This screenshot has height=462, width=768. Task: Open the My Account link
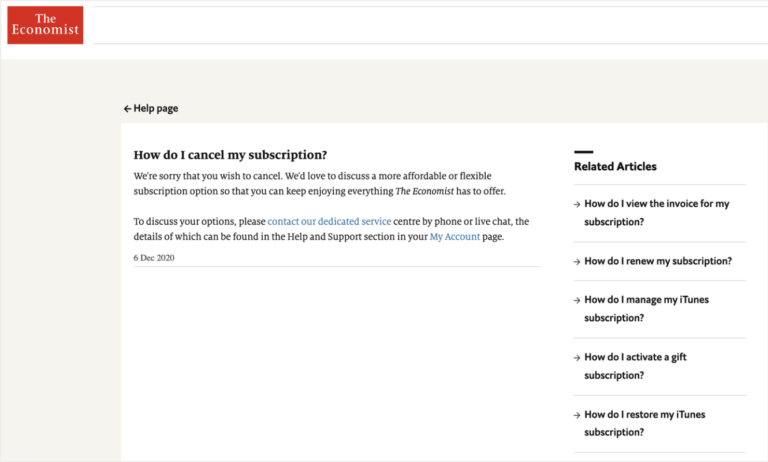[455, 237]
